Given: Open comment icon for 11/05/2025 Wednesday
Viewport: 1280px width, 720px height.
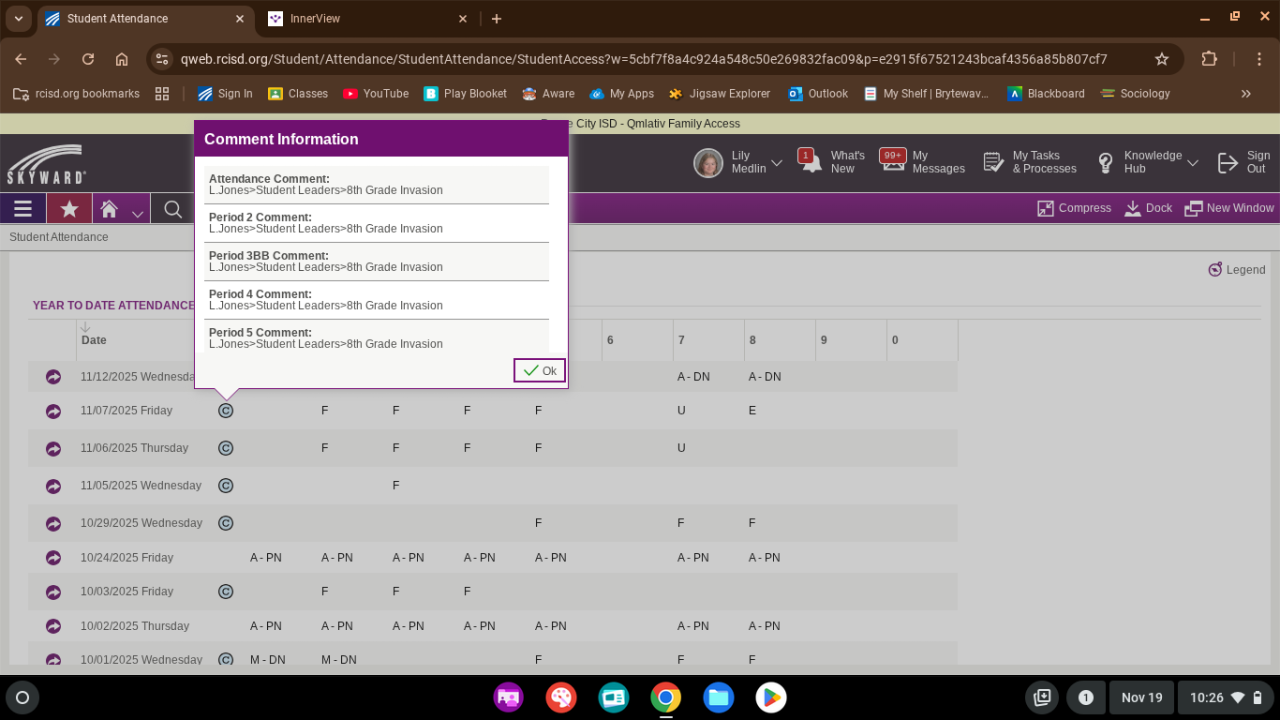Looking at the screenshot, I should (x=226, y=486).
